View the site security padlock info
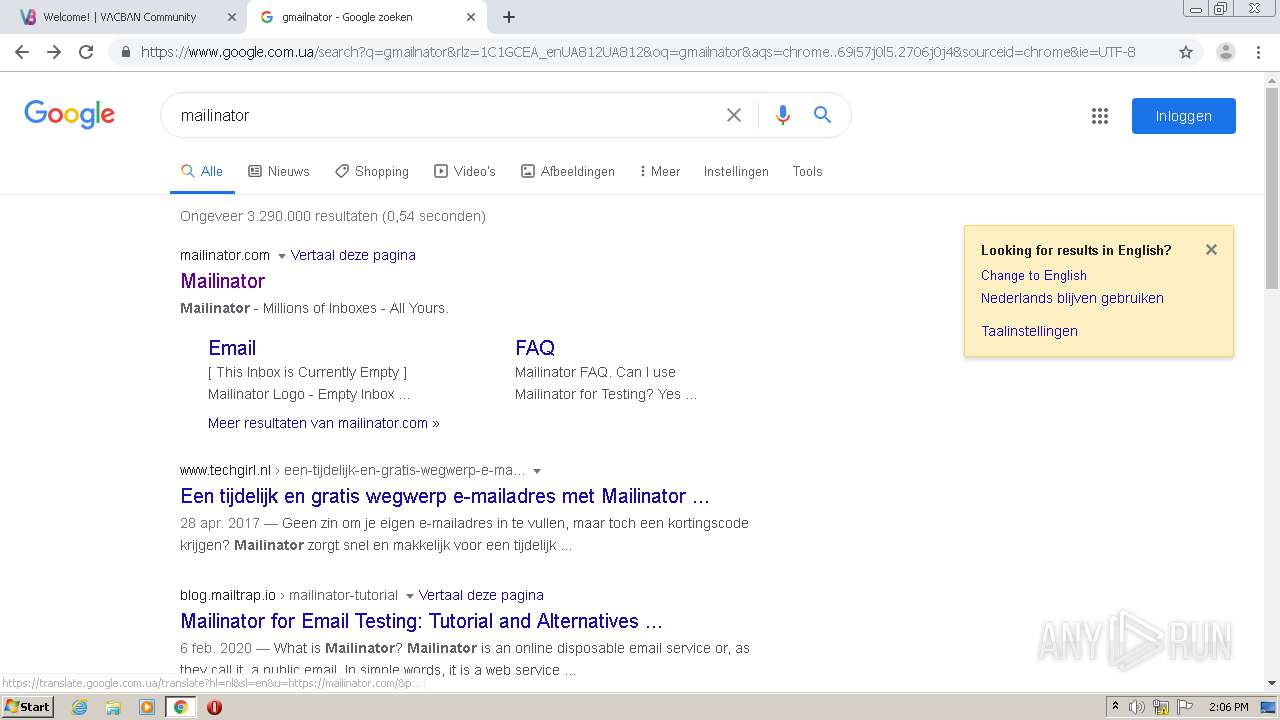 125,52
